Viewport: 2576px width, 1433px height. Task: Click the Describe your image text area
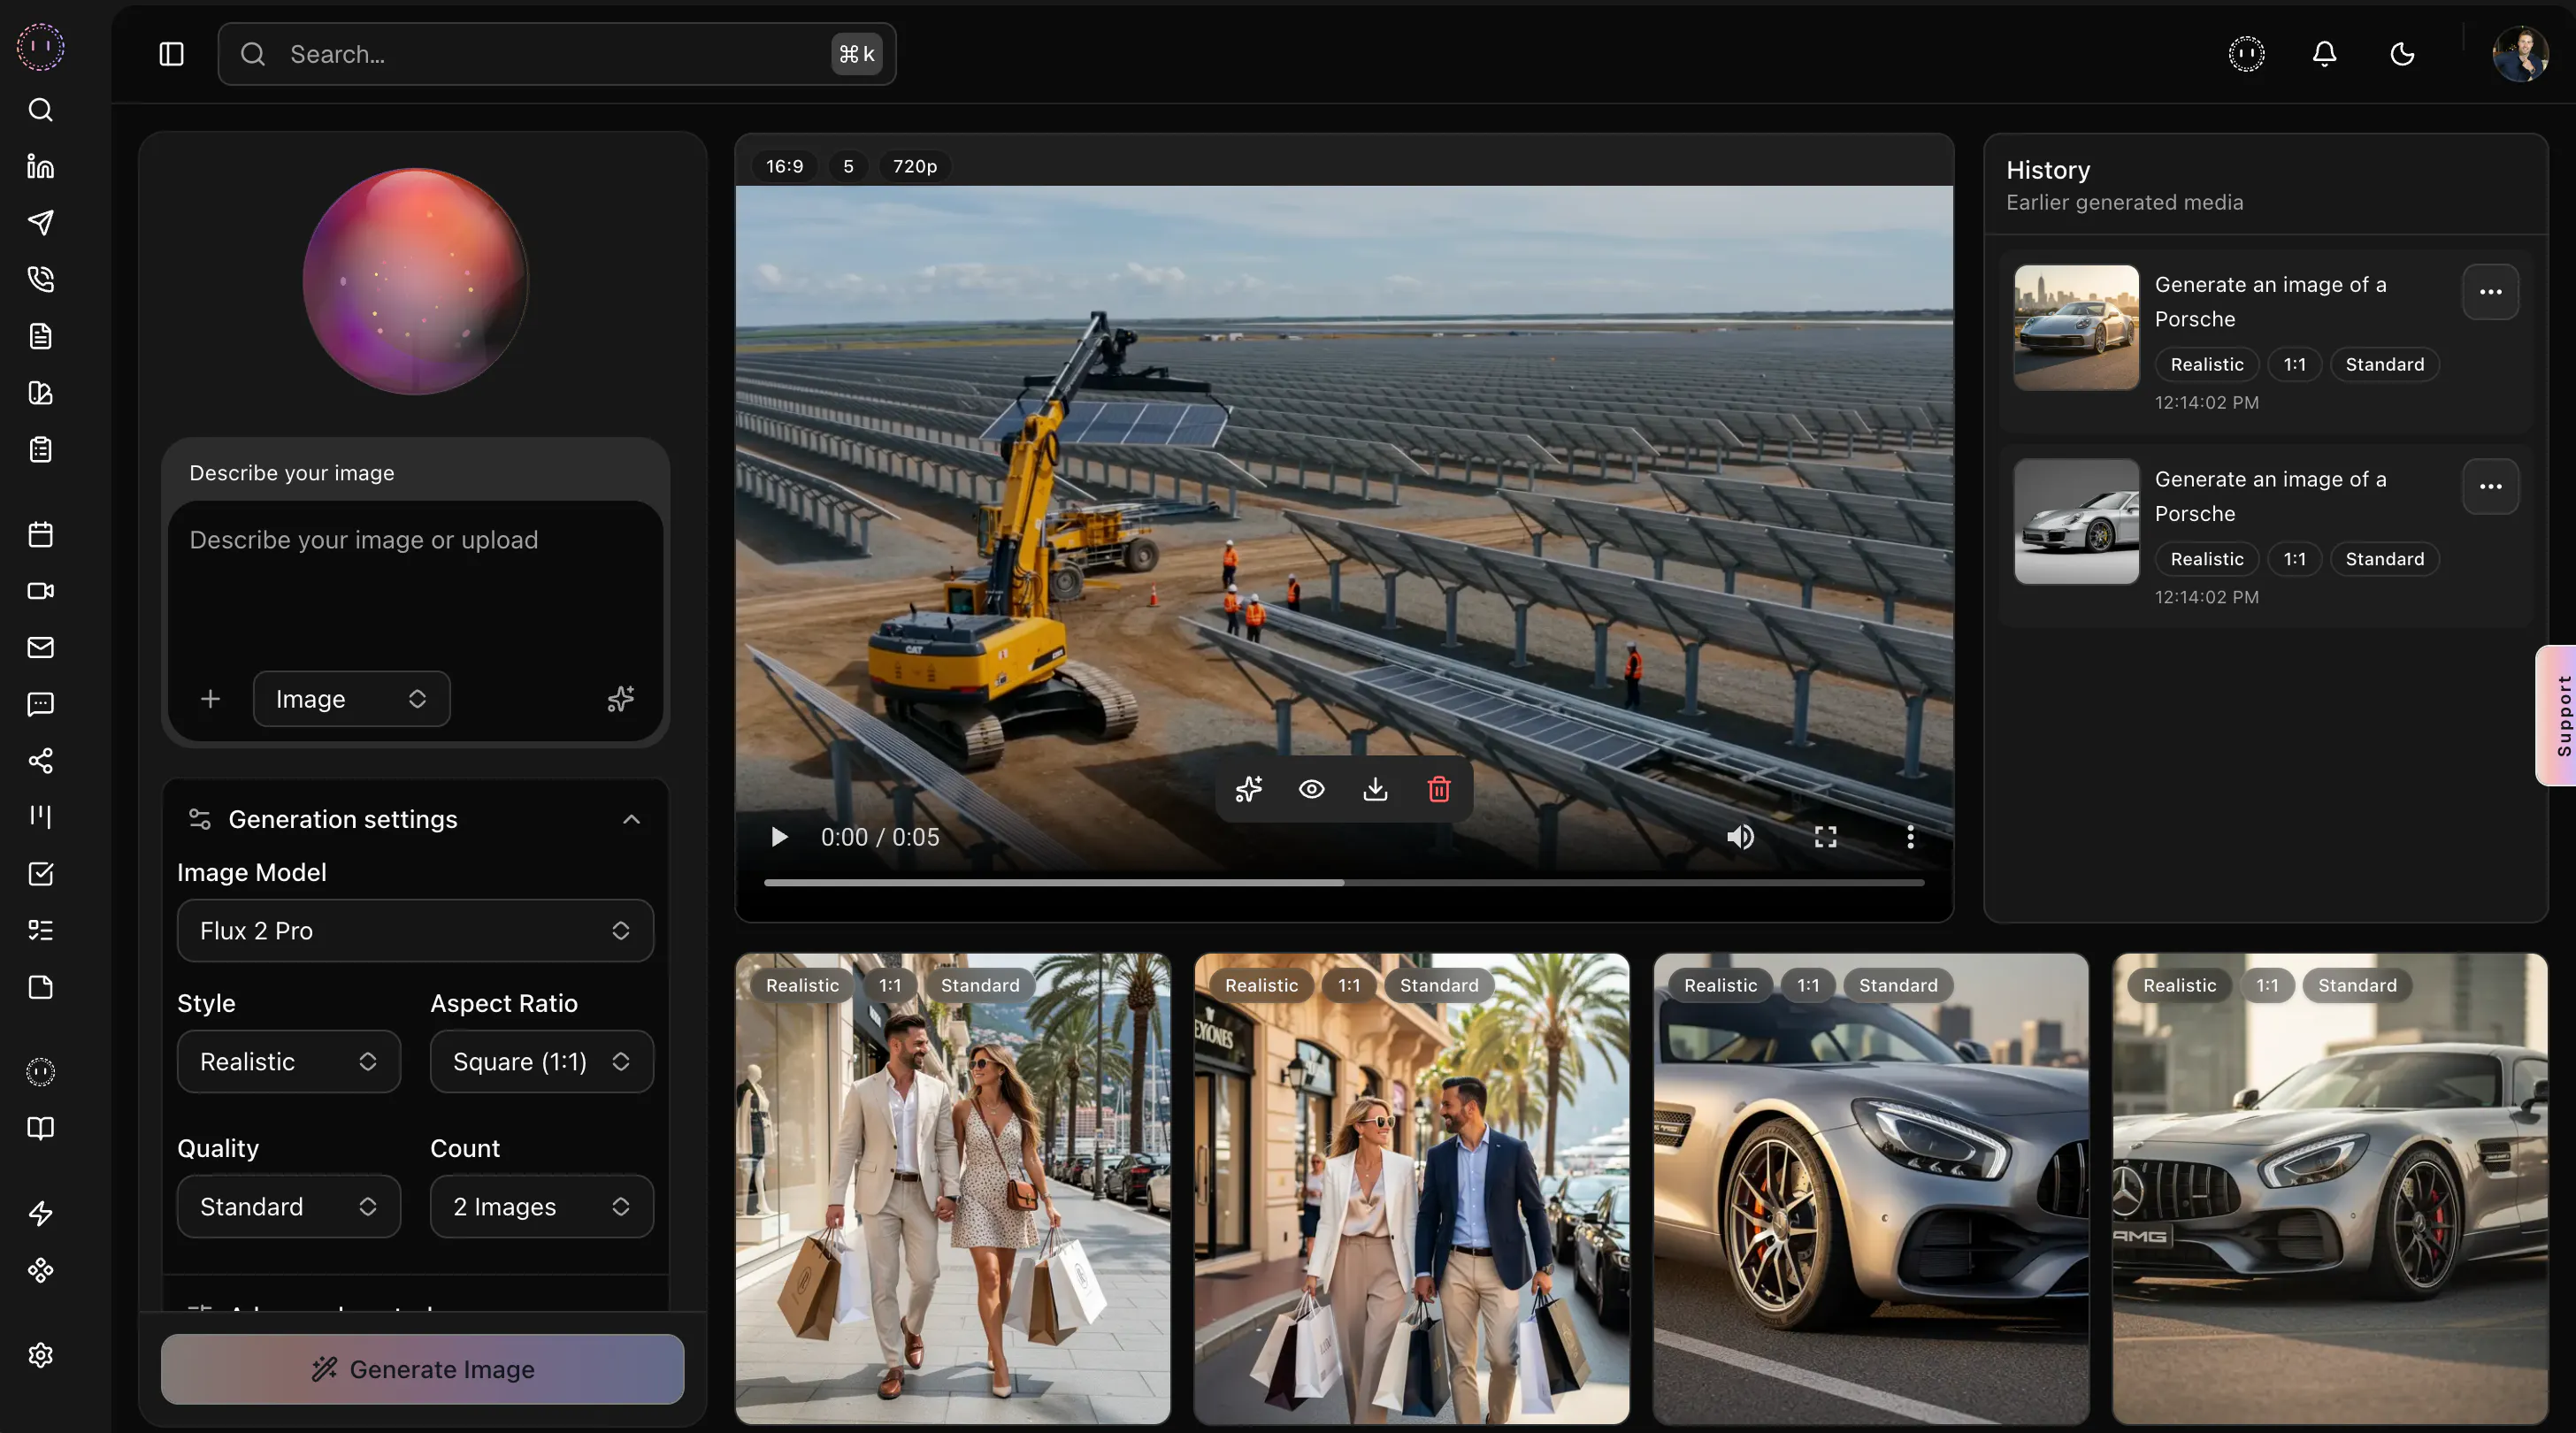tap(415, 582)
